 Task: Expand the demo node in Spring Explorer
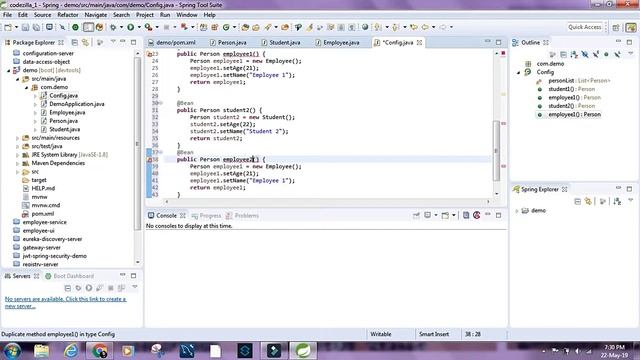click(x=516, y=211)
